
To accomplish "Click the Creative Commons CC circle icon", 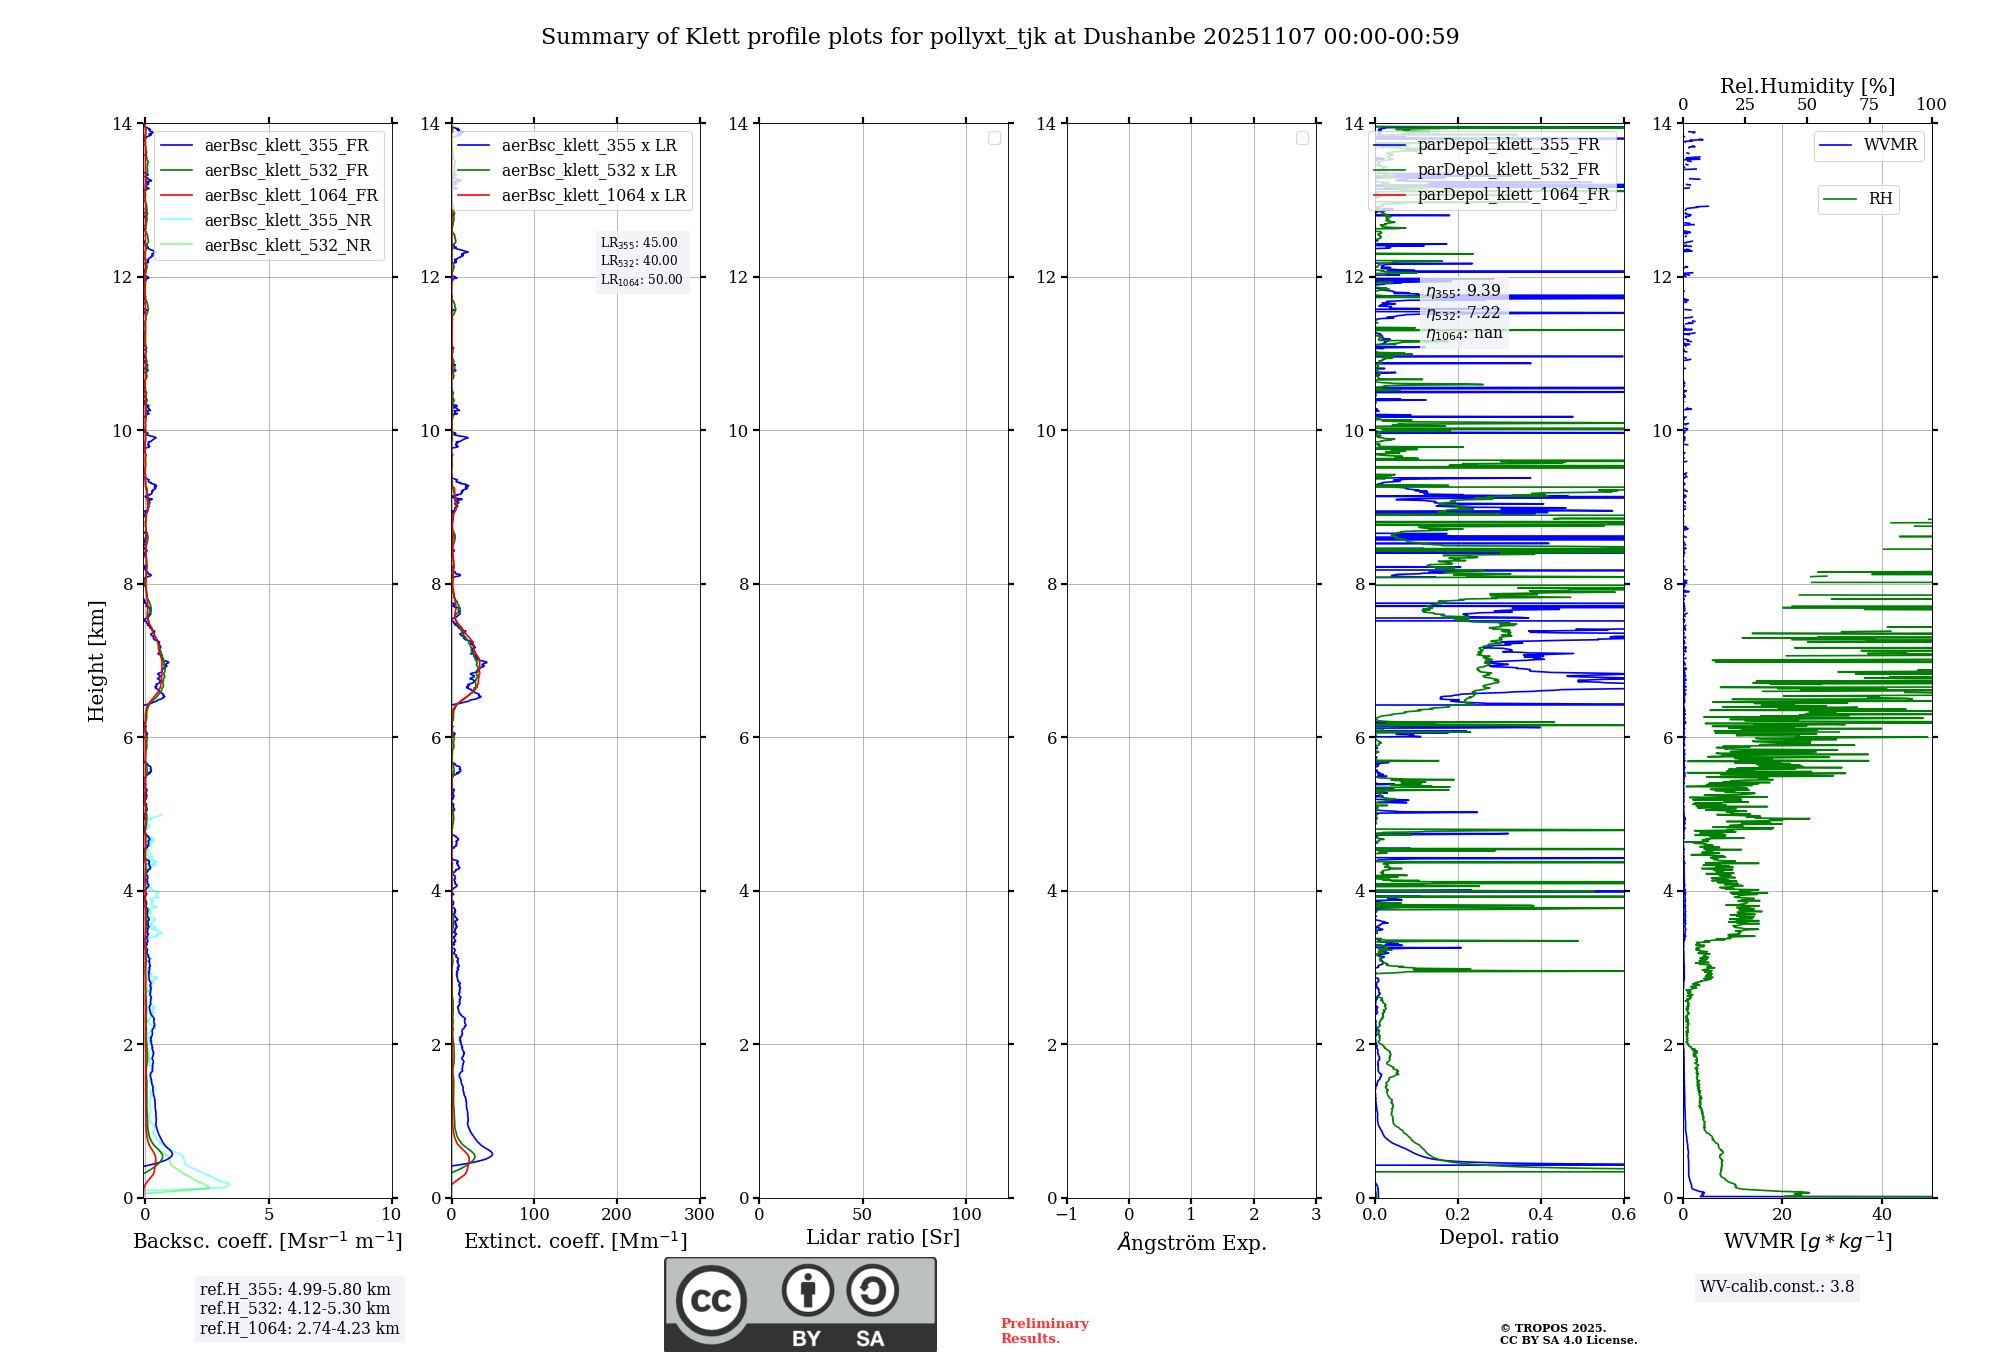I will [x=711, y=1301].
